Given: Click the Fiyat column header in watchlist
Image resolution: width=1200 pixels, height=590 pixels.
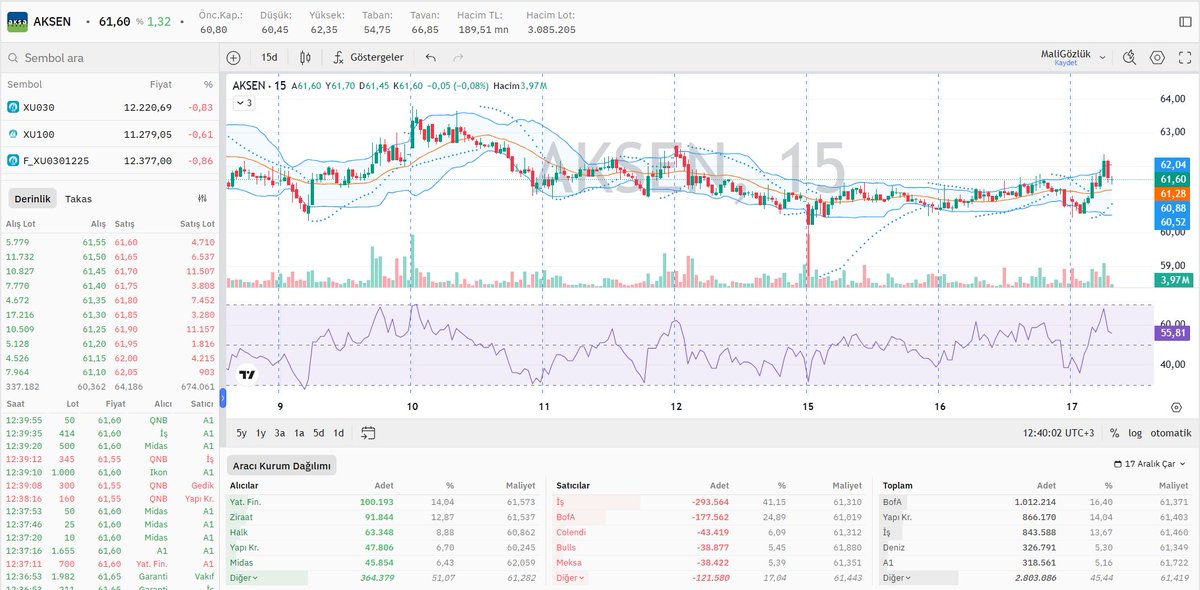Looking at the screenshot, I should pos(160,85).
